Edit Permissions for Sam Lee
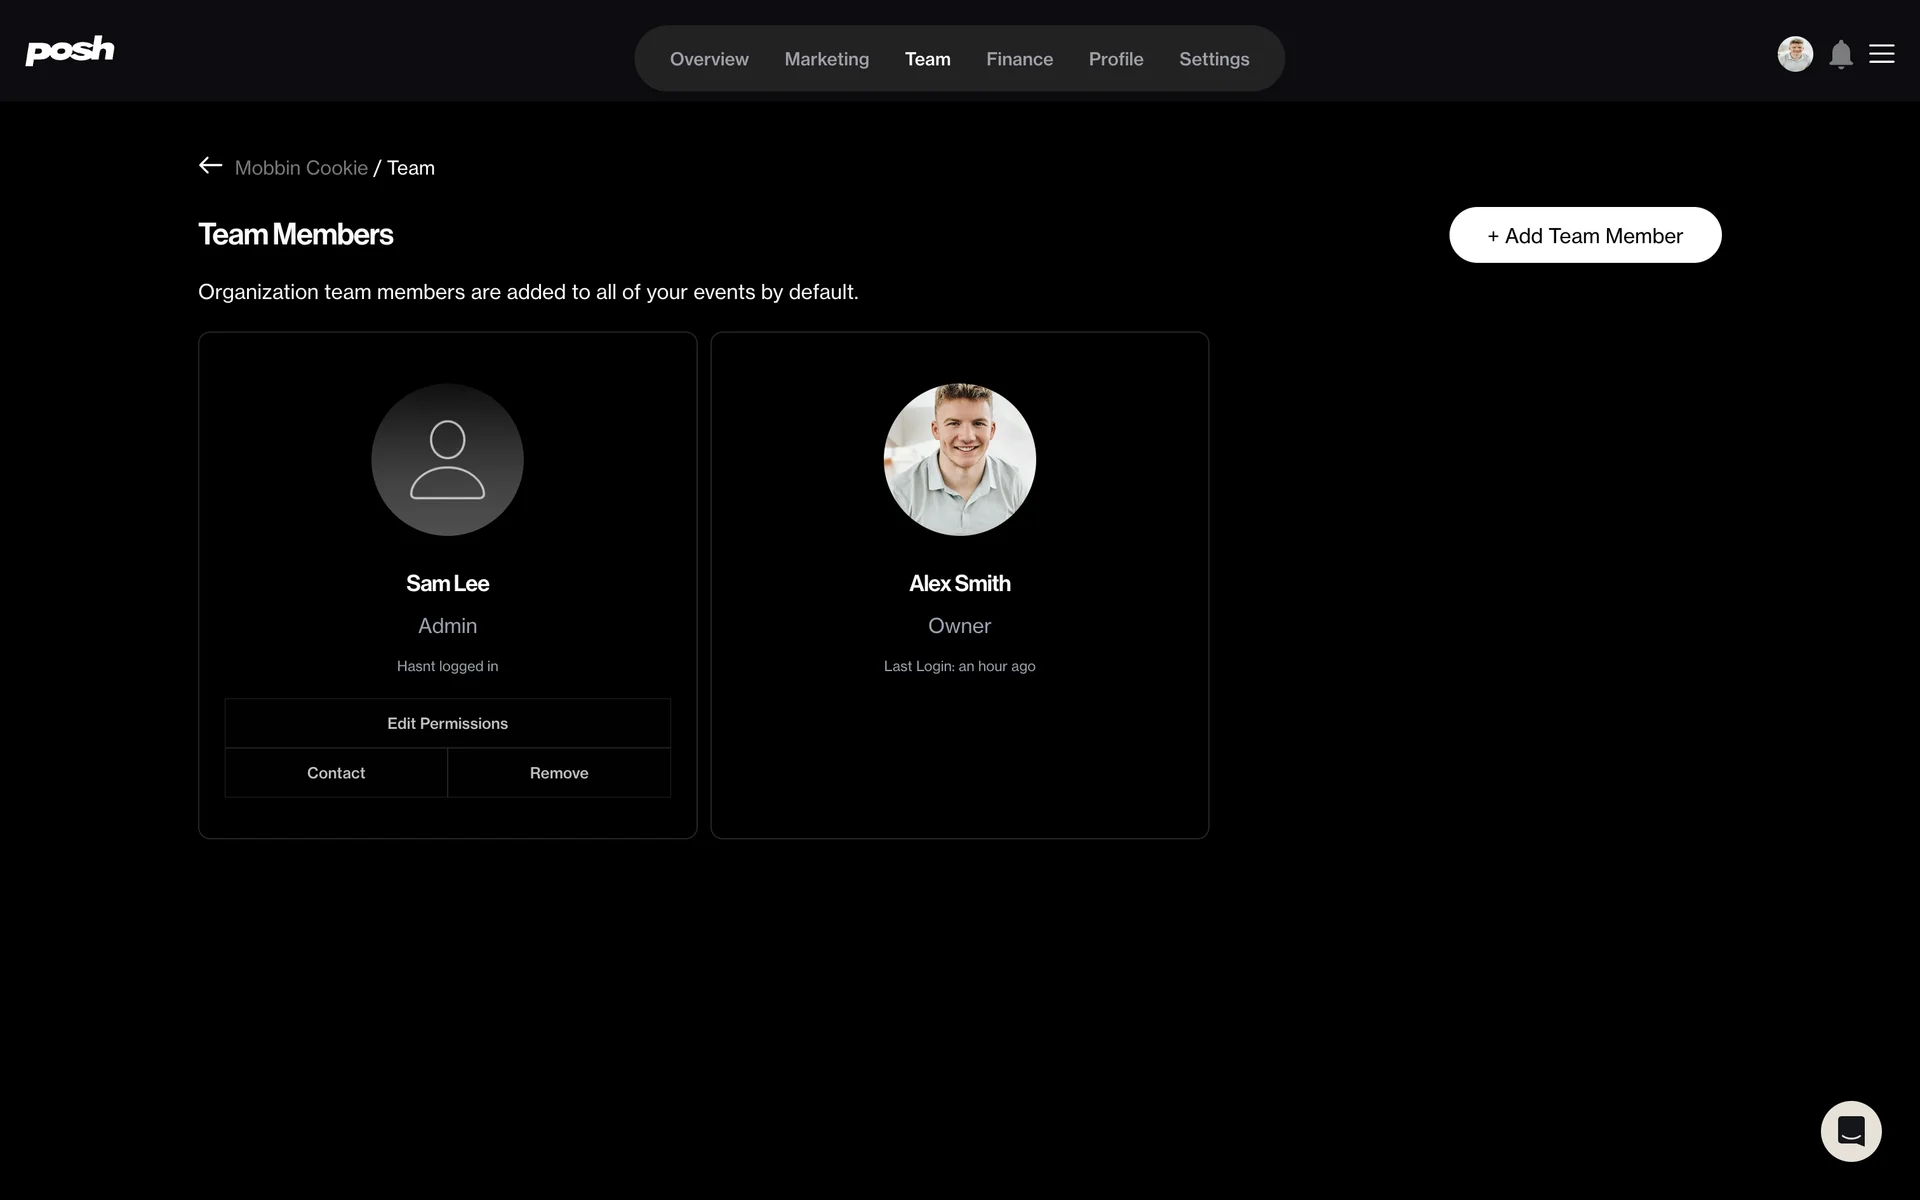 pos(447,723)
